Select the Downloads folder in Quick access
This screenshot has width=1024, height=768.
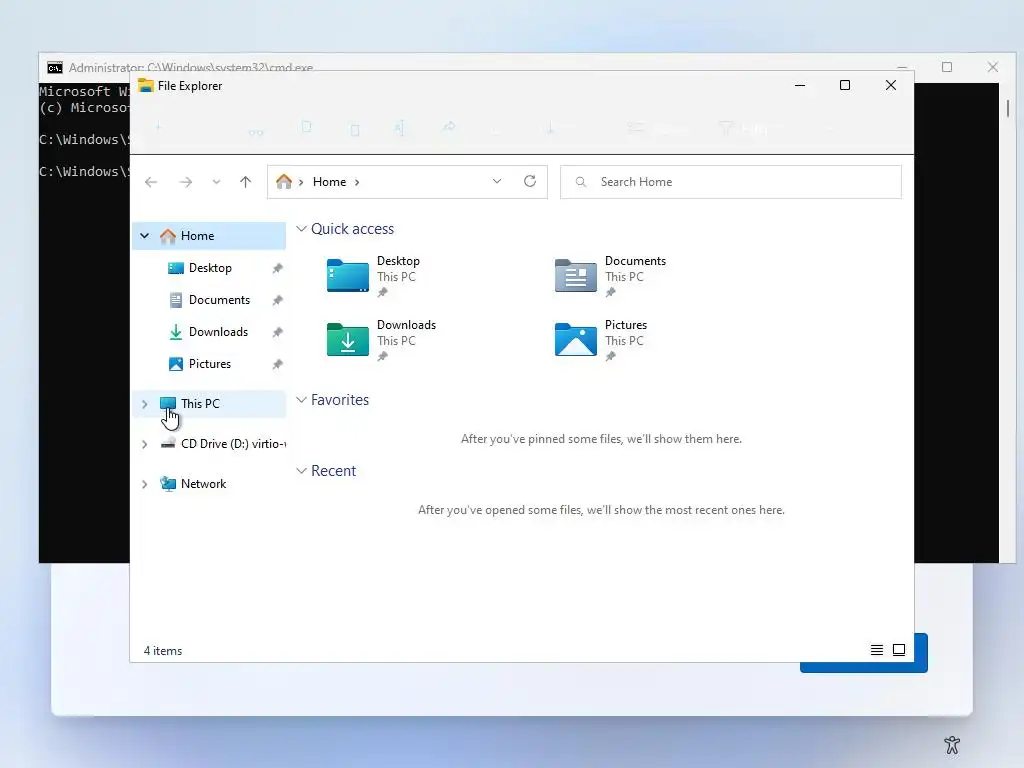pos(382,340)
